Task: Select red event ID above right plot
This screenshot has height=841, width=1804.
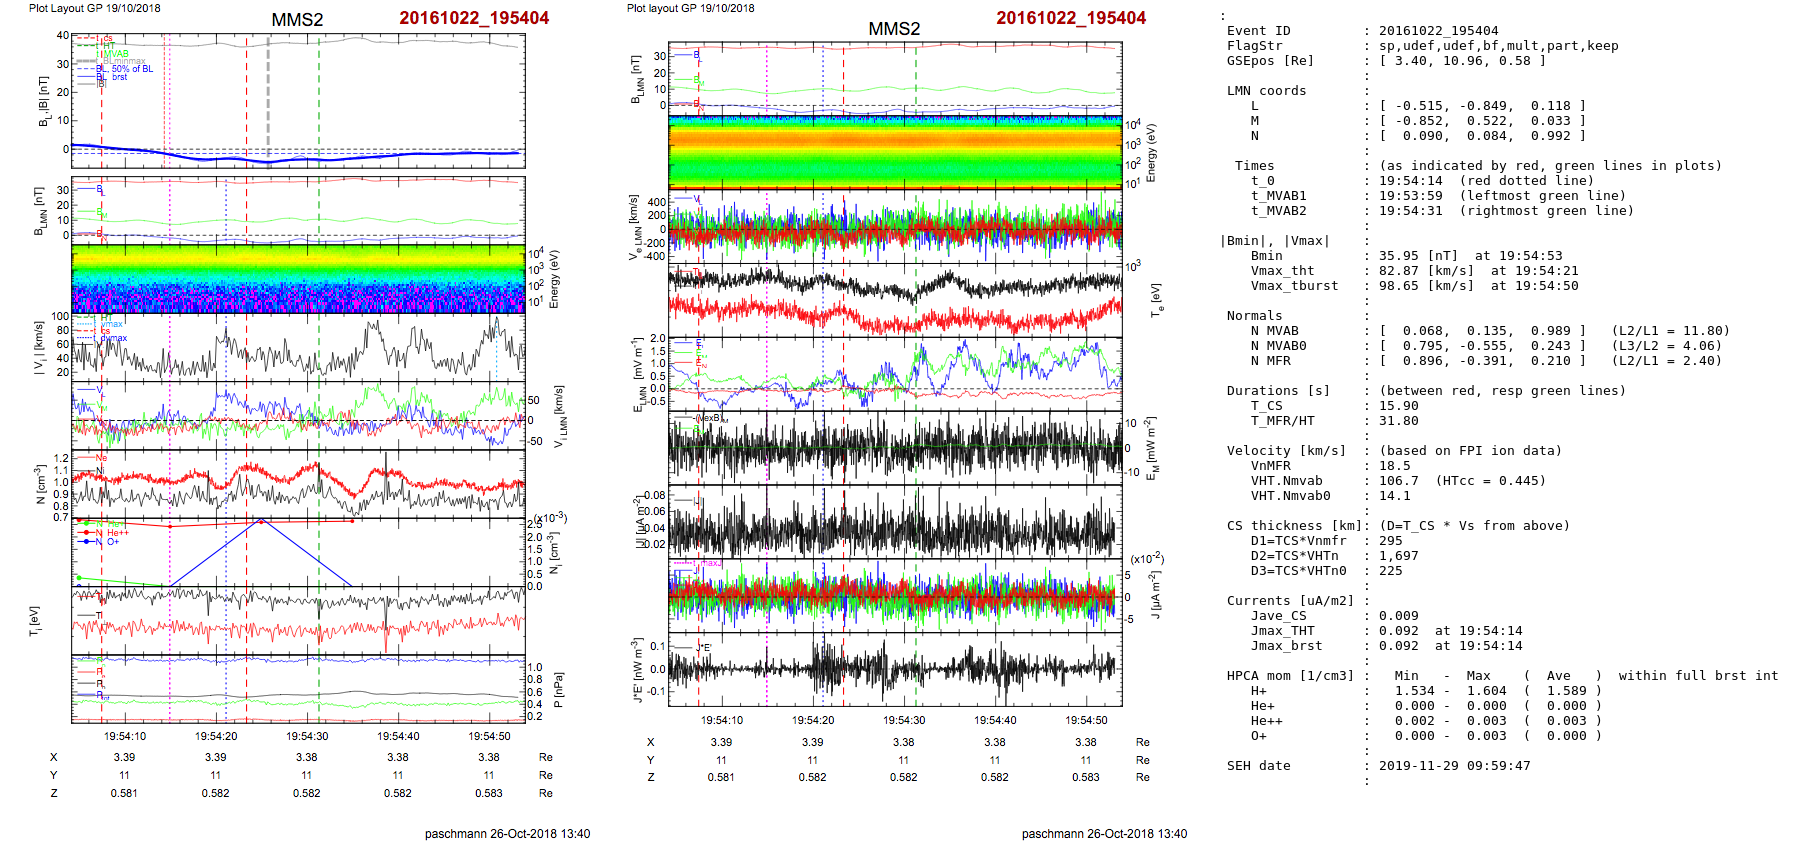Action: (1071, 18)
